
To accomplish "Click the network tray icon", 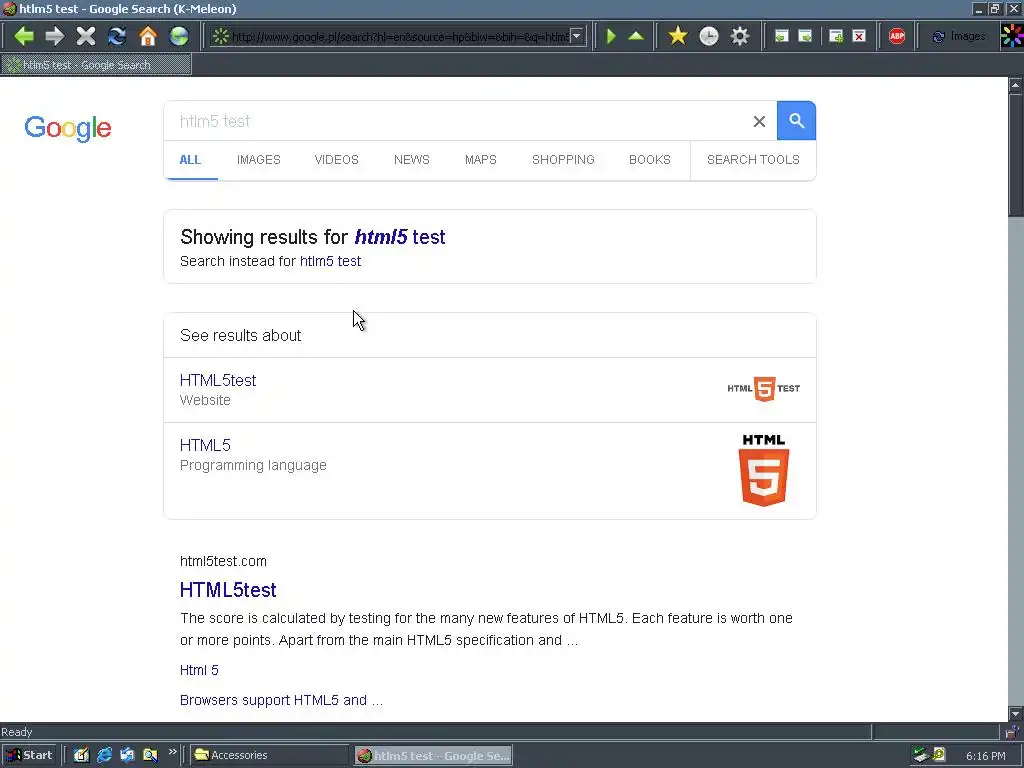I will pos(921,755).
